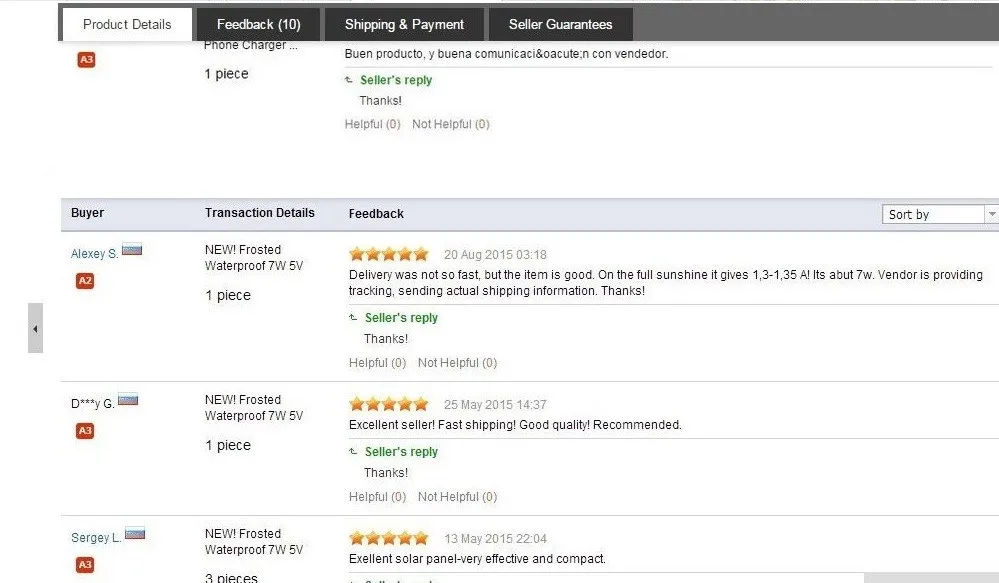Click the flag icon beside Sergey L.
The height and width of the screenshot is (583, 999).
134,534
